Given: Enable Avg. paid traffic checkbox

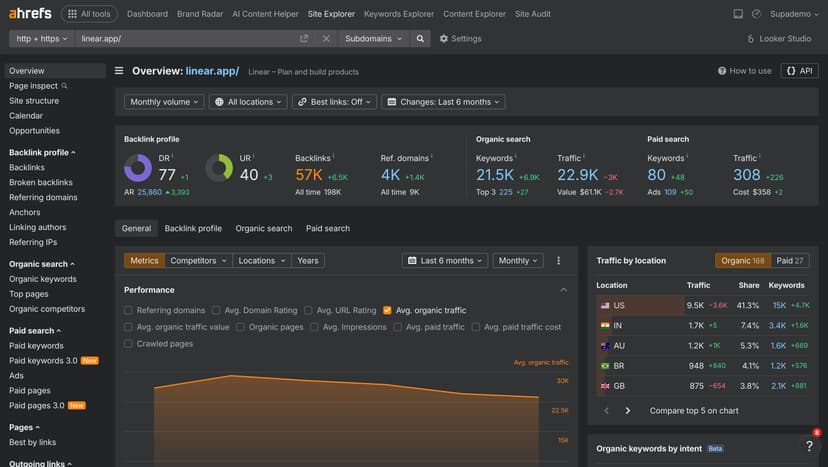Looking at the screenshot, I should pos(398,327).
